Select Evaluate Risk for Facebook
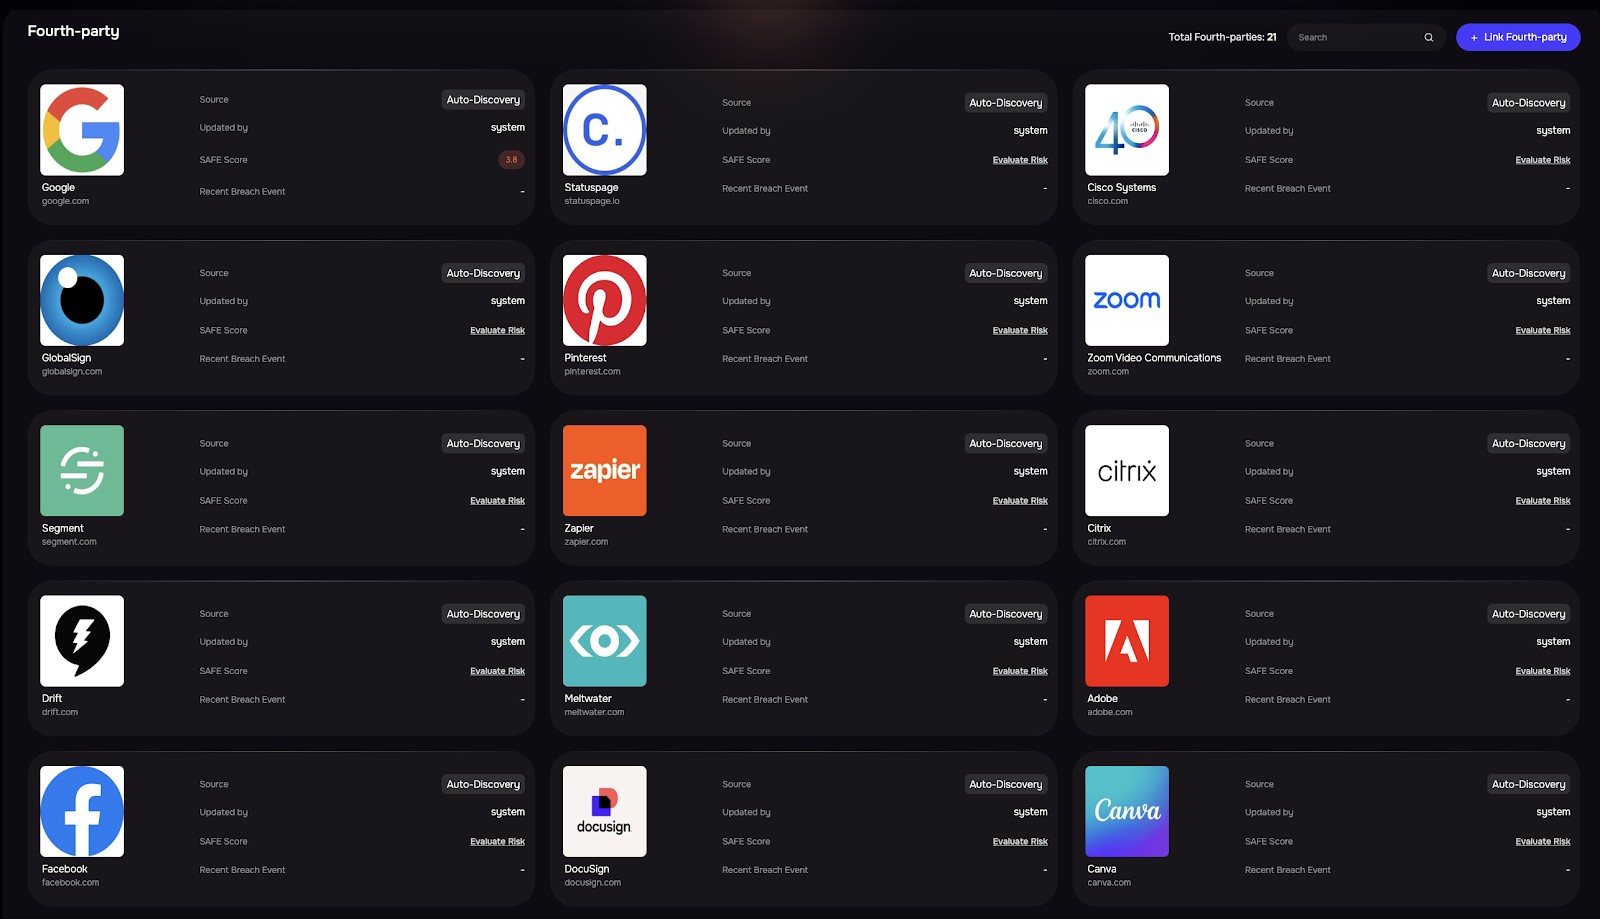Image resolution: width=1600 pixels, height=919 pixels. 497,842
